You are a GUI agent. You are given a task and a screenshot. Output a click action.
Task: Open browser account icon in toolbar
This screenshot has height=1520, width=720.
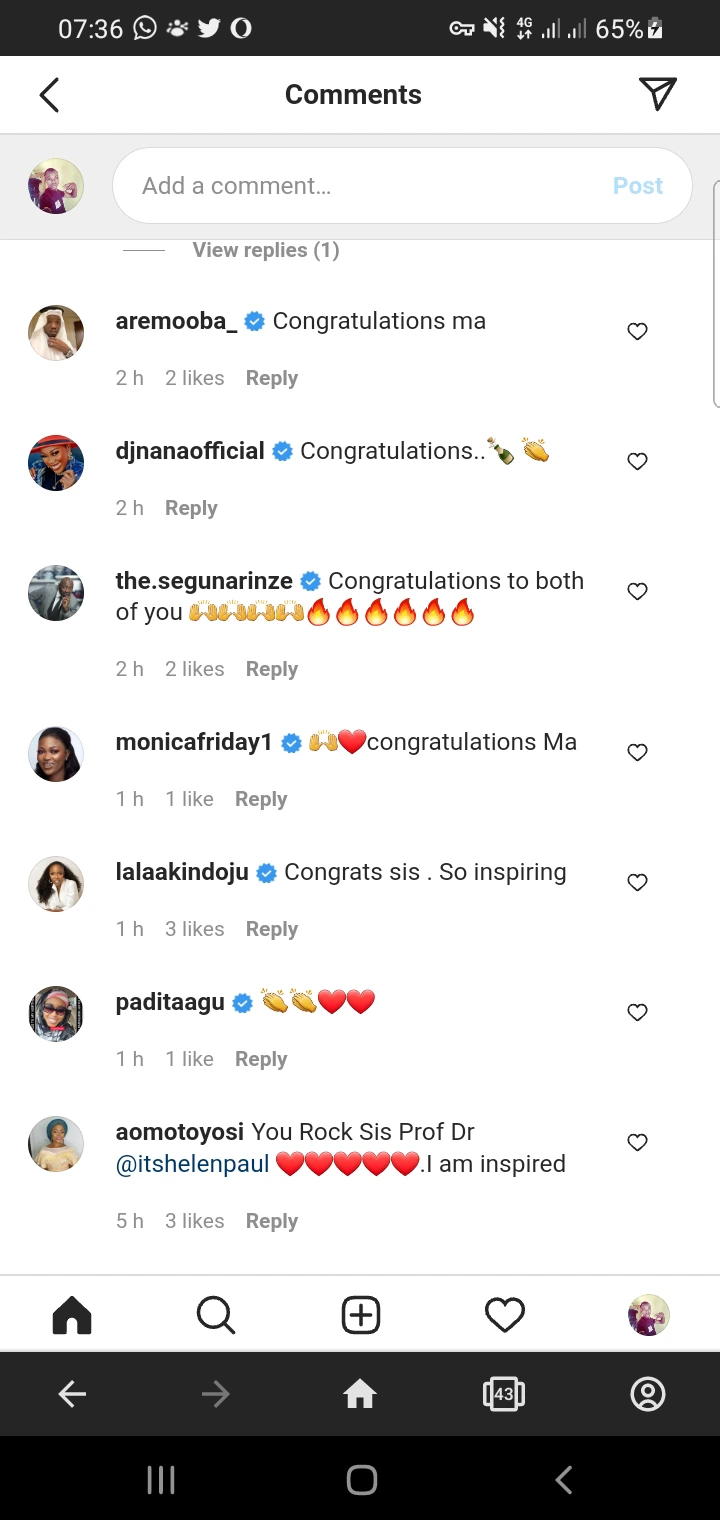pyautogui.click(x=648, y=1394)
